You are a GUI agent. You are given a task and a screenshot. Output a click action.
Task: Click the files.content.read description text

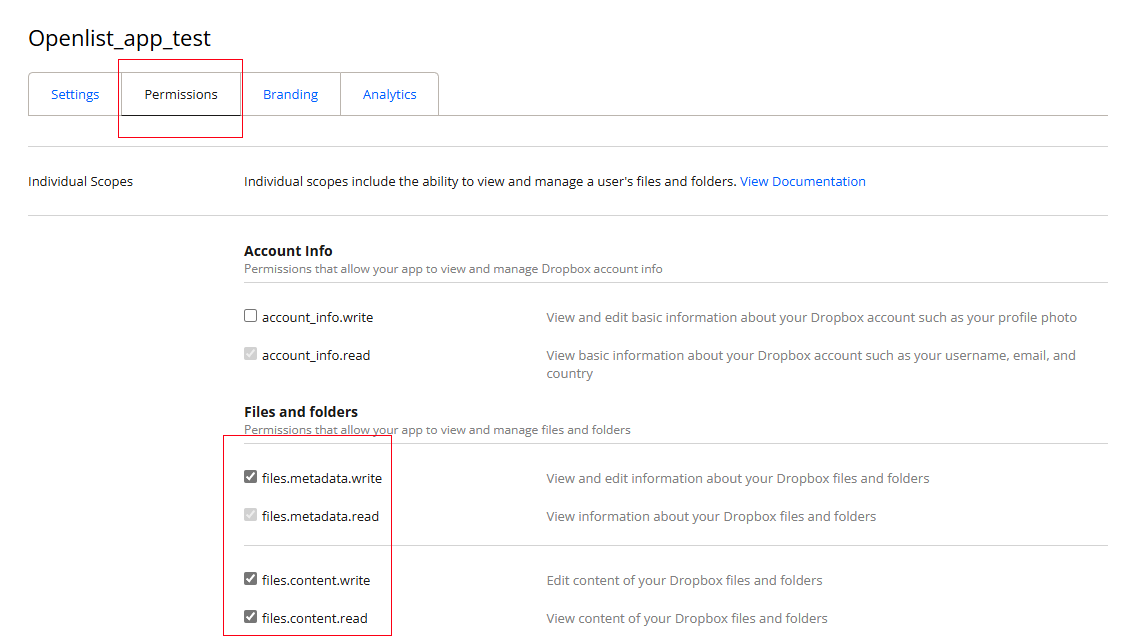(x=686, y=617)
